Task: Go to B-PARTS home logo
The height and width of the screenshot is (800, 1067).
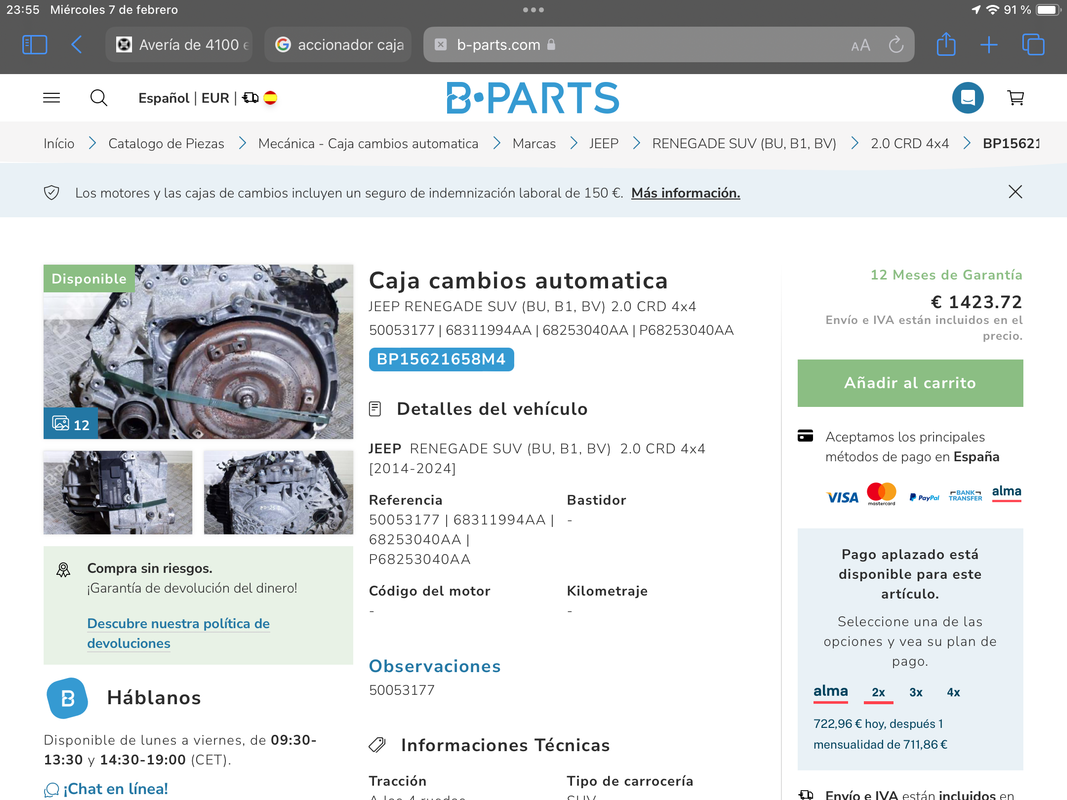Action: (533, 98)
